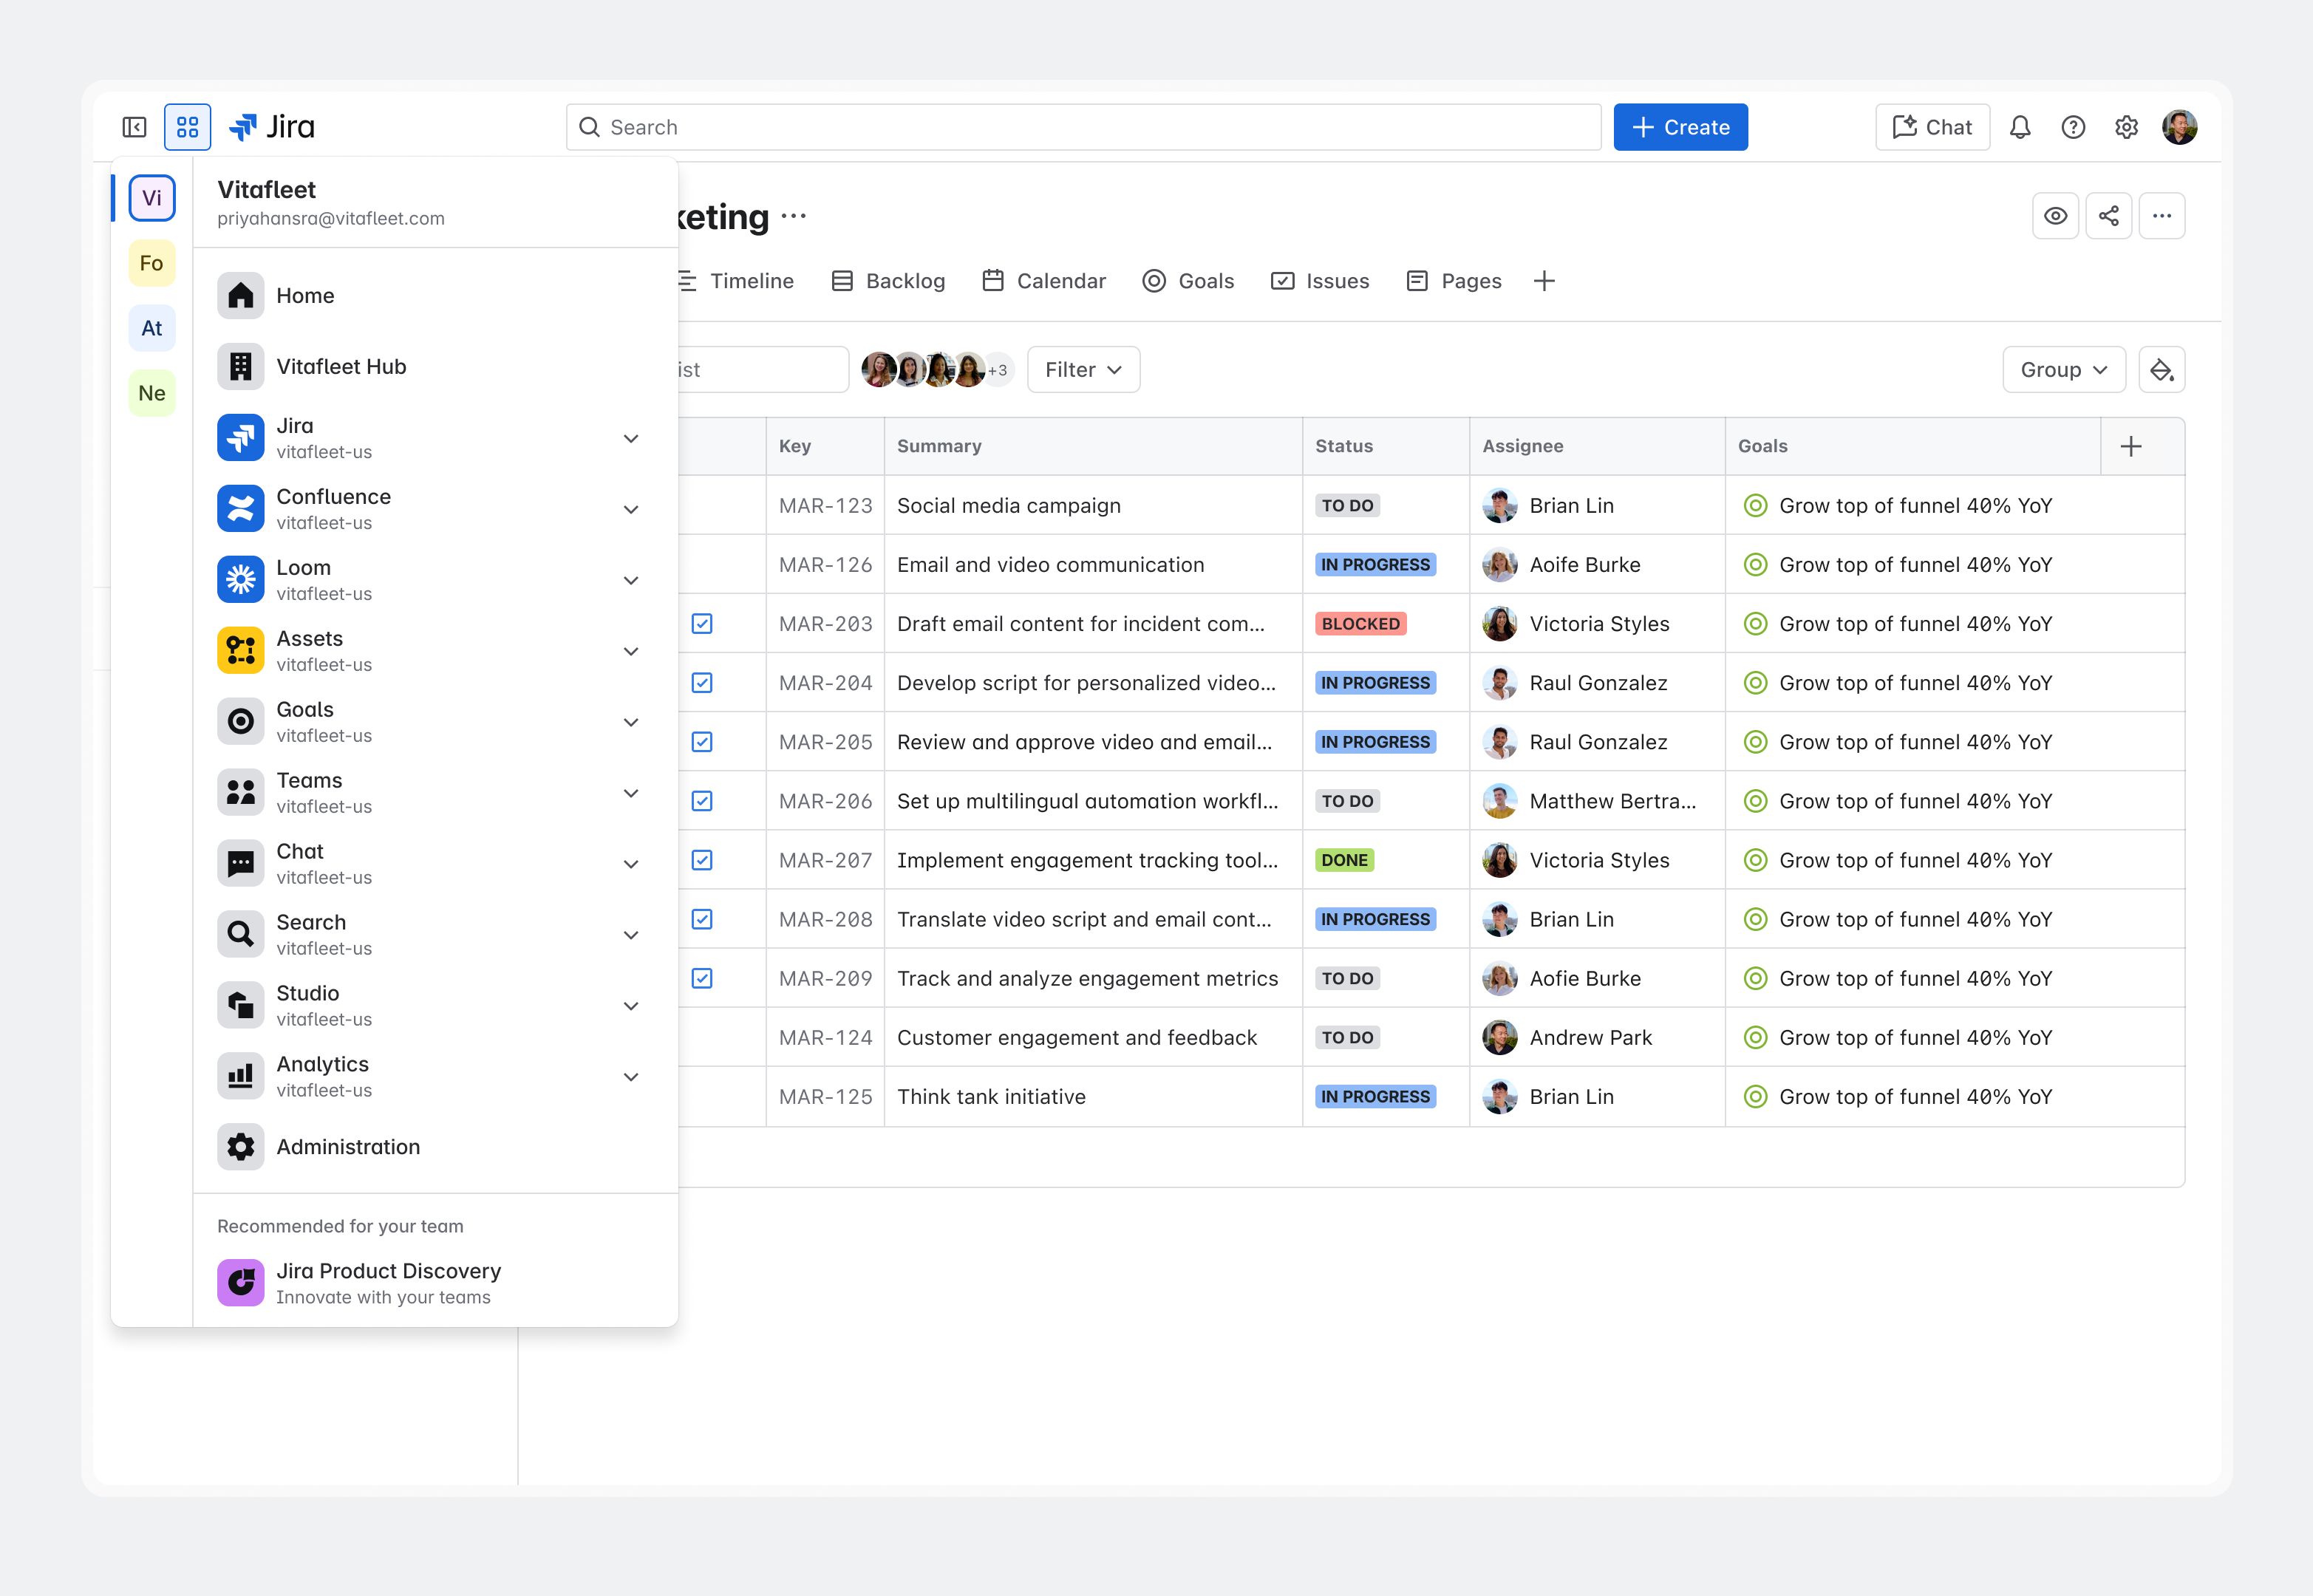Image resolution: width=2313 pixels, height=1596 pixels.
Task: Open the Chat button in top bar
Action: pyautogui.click(x=1932, y=127)
